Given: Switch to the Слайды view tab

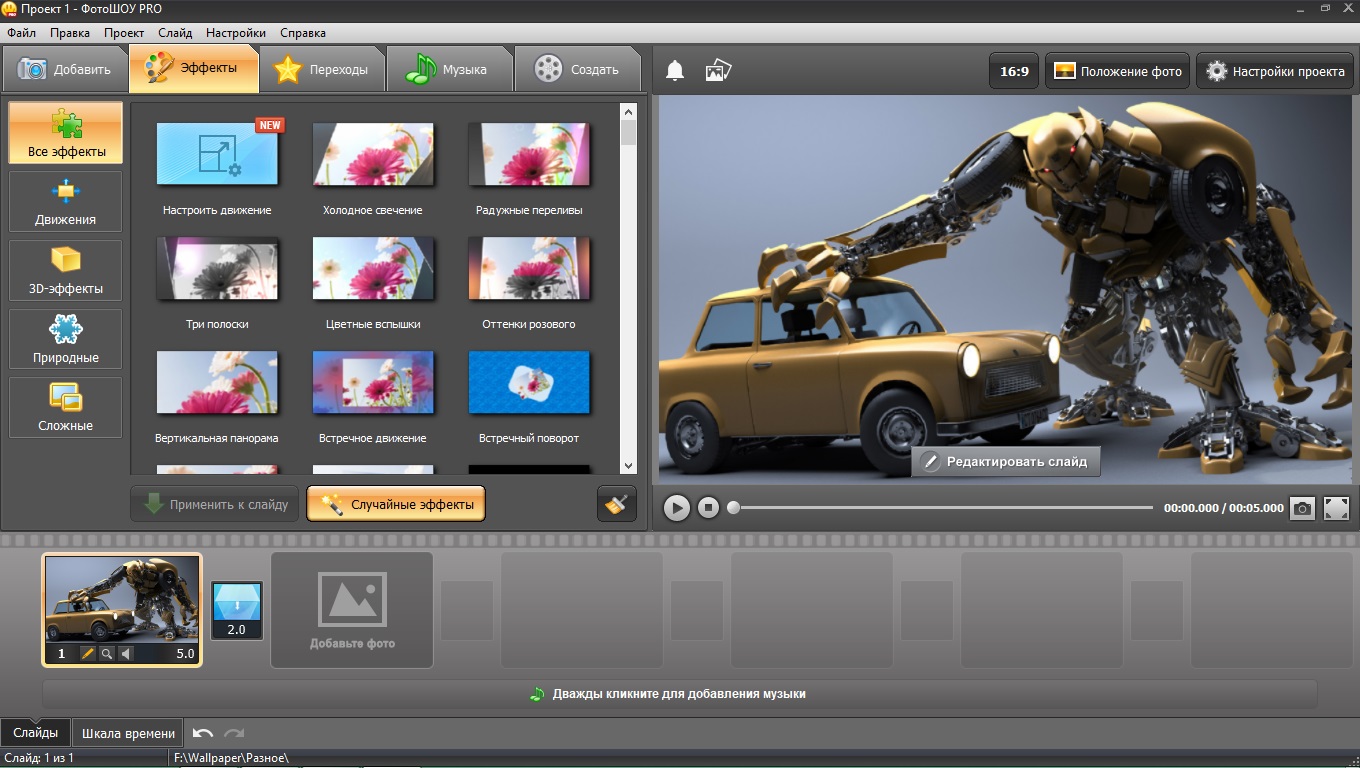Looking at the screenshot, I should coord(36,733).
